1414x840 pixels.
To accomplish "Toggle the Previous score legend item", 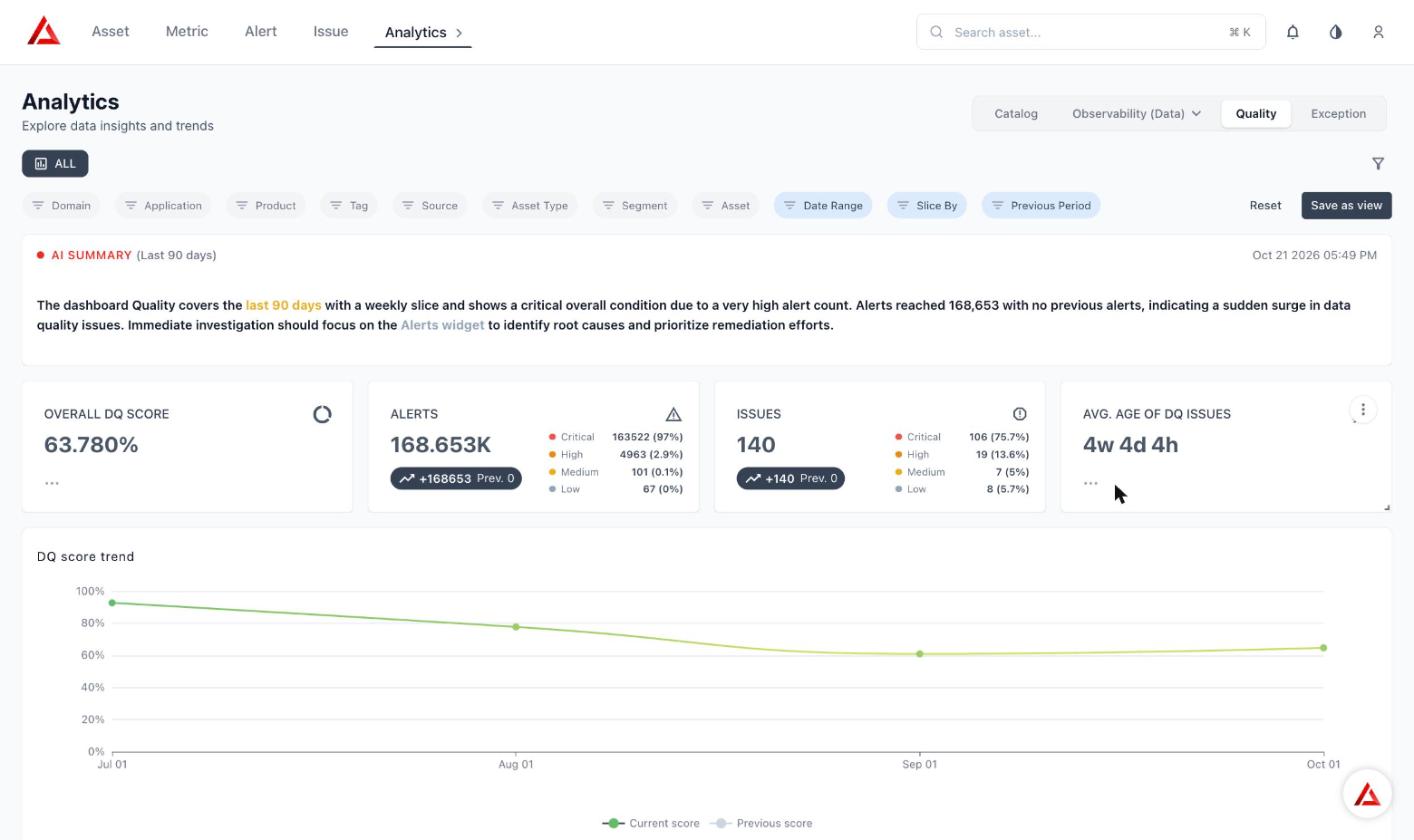I will coord(761,823).
